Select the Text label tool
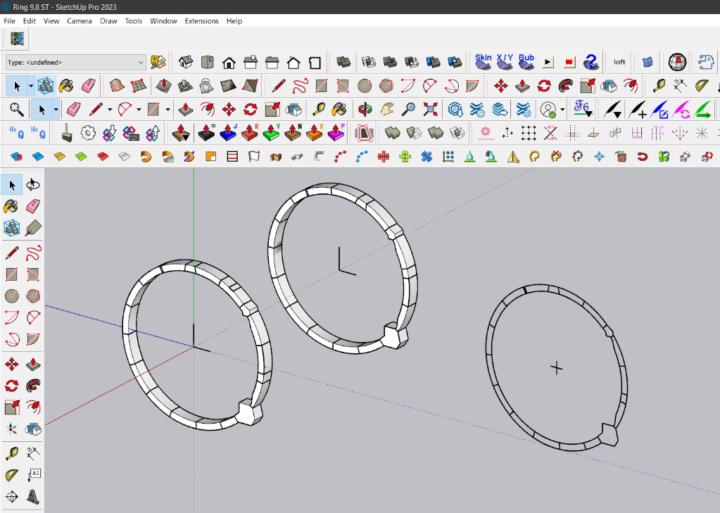Viewport: 720px width, 513px height. pyautogui.click(x=33, y=474)
